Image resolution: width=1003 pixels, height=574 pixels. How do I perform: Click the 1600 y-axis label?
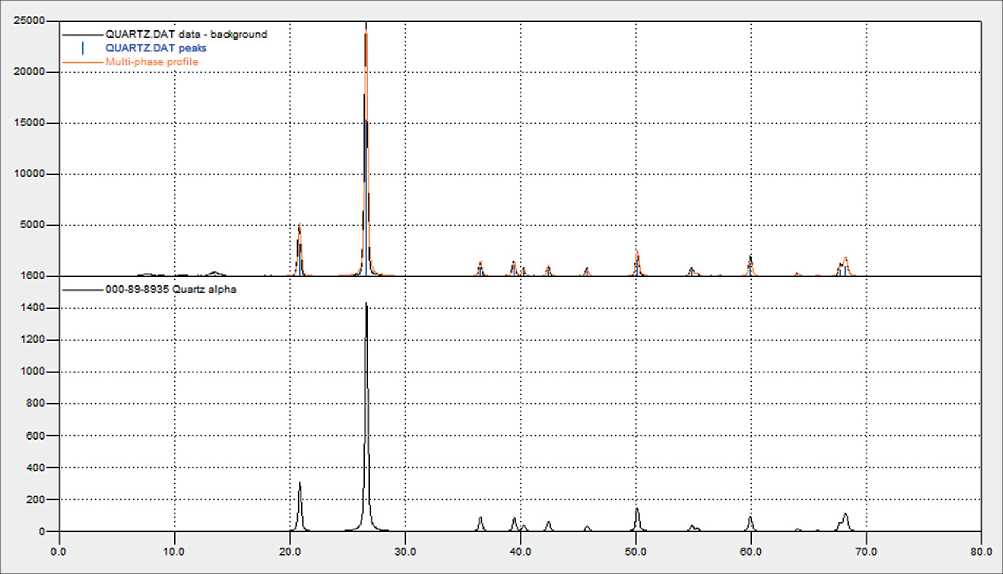tap(32, 276)
